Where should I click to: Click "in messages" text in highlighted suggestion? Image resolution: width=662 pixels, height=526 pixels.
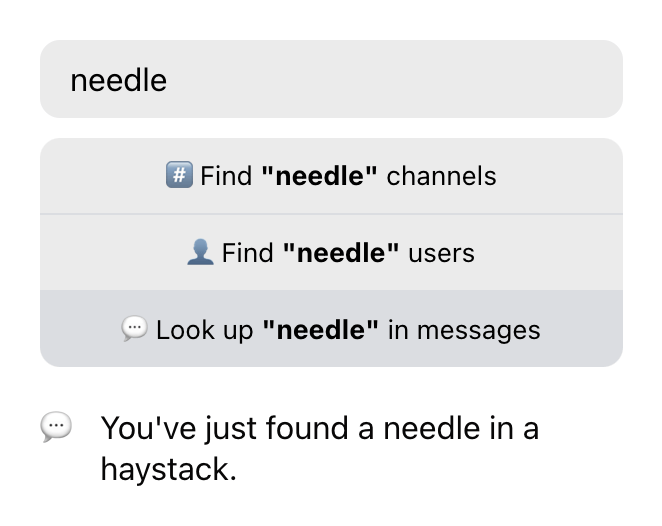[463, 330]
